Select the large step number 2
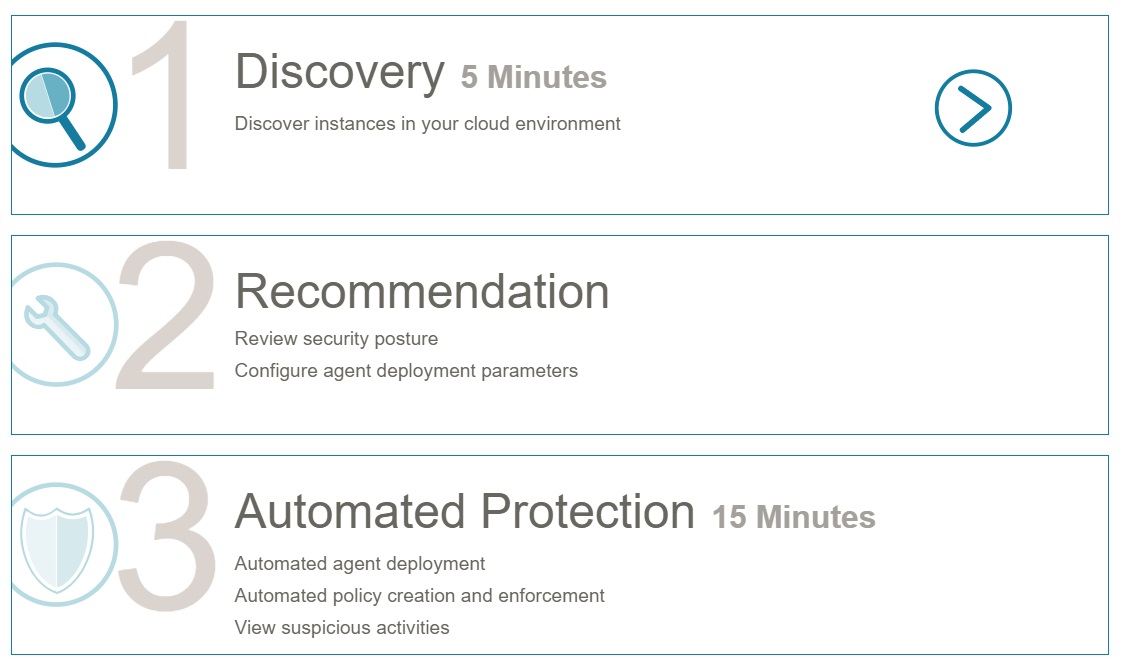The image size is (1127, 670). coord(165,315)
